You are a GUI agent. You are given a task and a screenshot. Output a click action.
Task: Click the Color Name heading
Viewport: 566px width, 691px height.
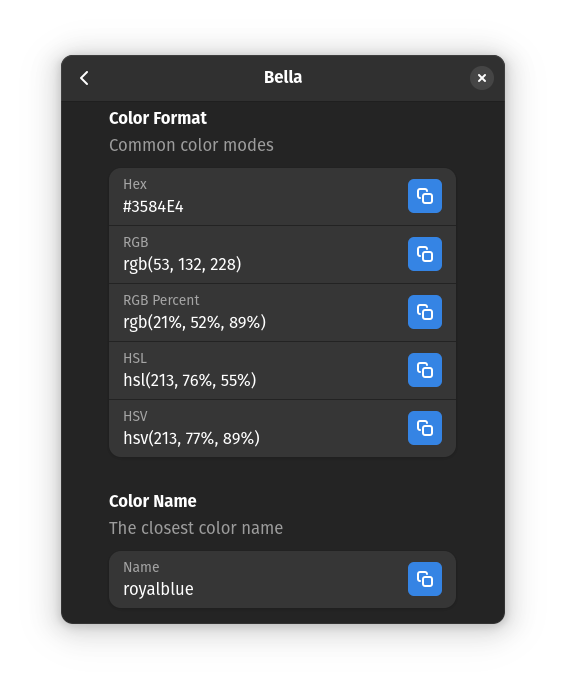click(x=153, y=501)
